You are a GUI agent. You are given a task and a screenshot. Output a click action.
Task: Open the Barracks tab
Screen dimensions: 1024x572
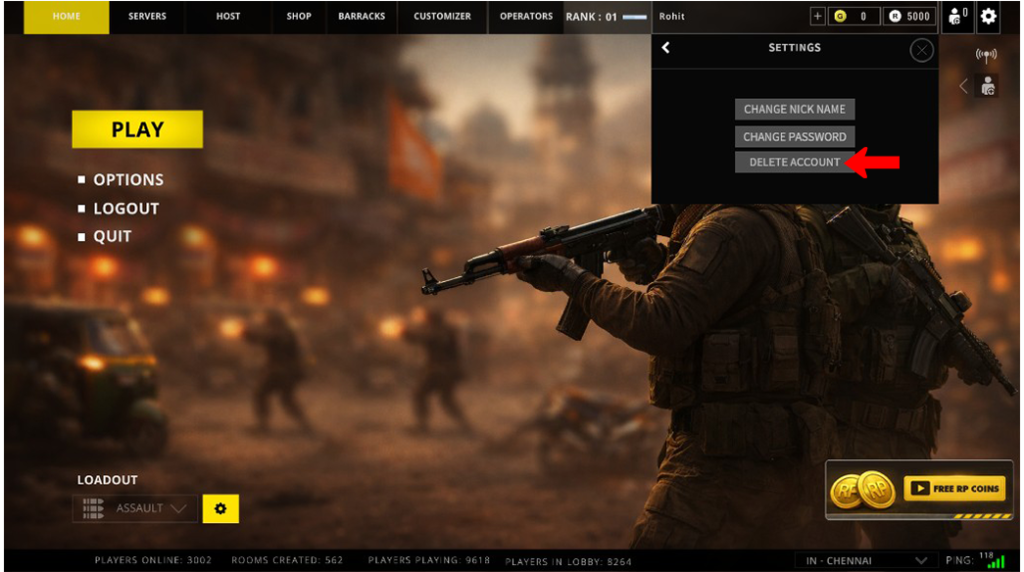(x=361, y=16)
